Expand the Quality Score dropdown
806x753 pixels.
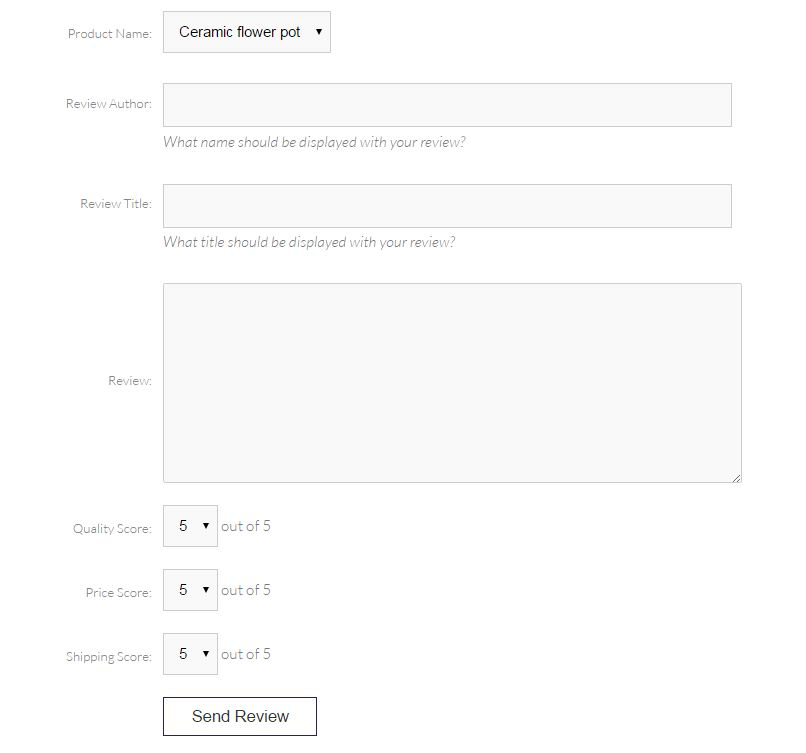(190, 526)
